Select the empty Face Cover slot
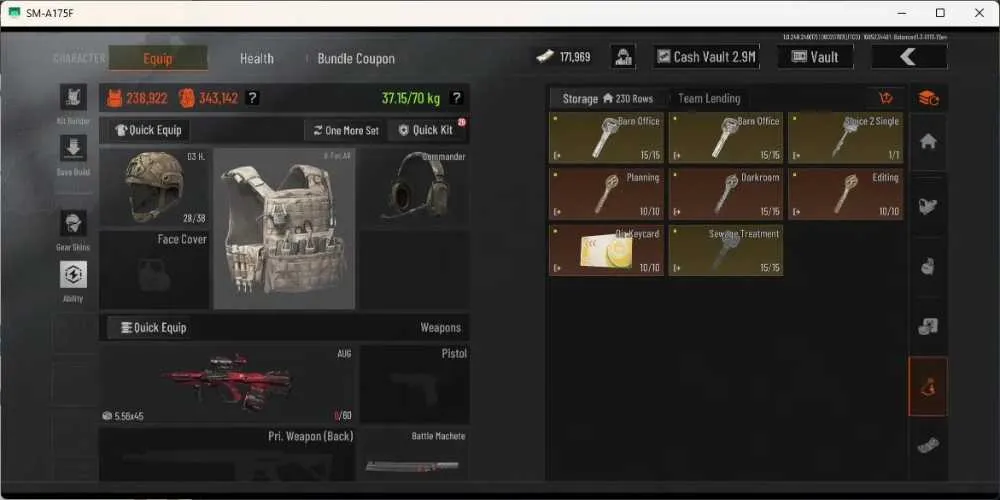The image size is (1000, 500). (x=154, y=270)
